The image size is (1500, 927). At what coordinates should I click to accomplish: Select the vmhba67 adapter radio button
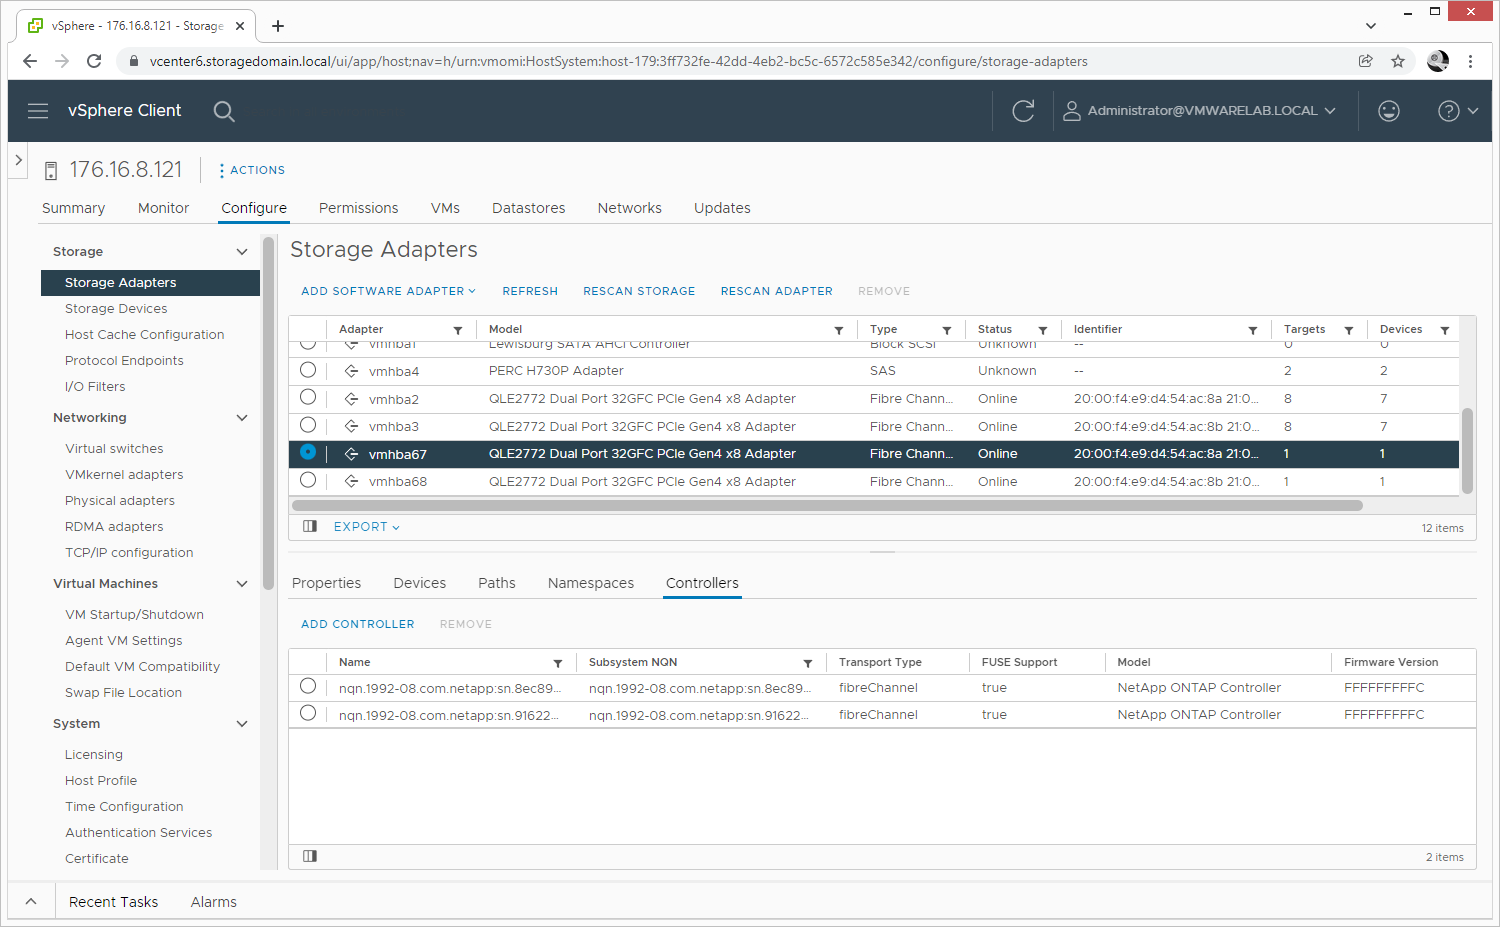coord(308,452)
